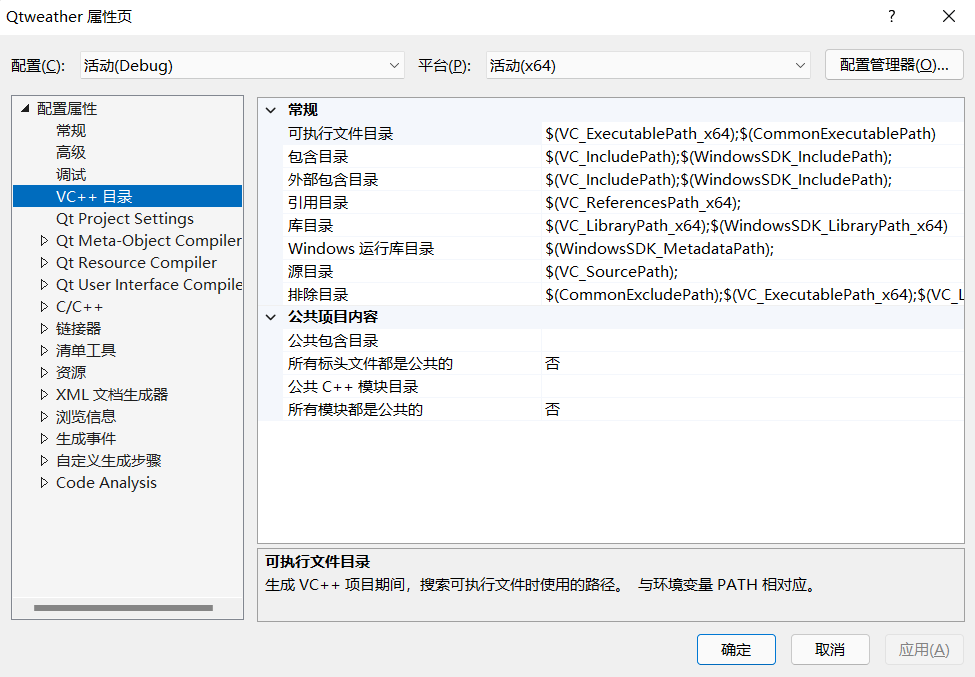Click the 取消 button
The image size is (975, 677).
coord(830,650)
